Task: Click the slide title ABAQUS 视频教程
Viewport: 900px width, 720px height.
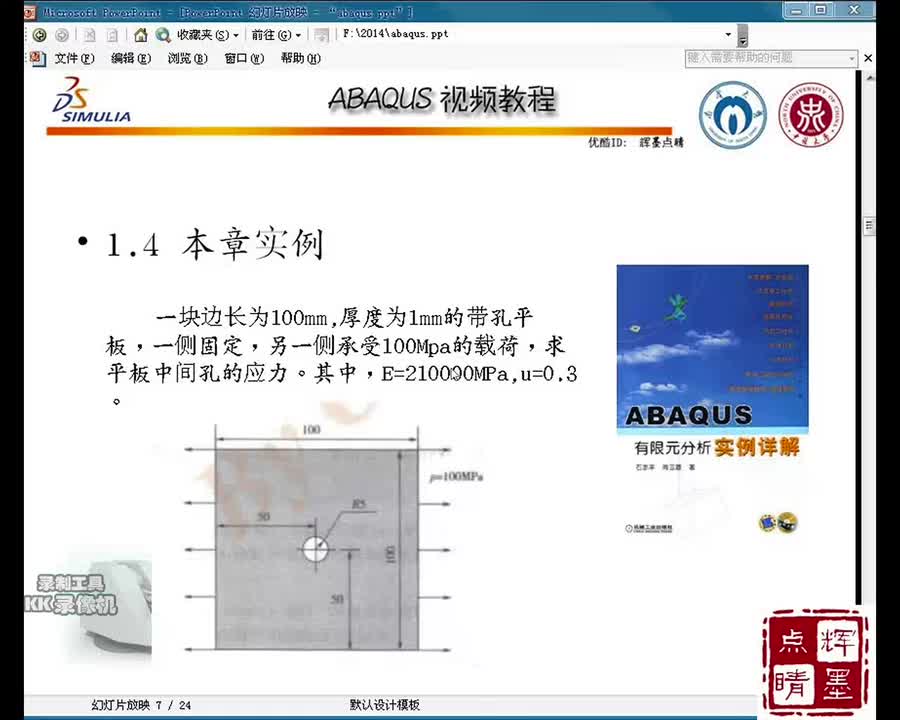Action: tap(442, 99)
